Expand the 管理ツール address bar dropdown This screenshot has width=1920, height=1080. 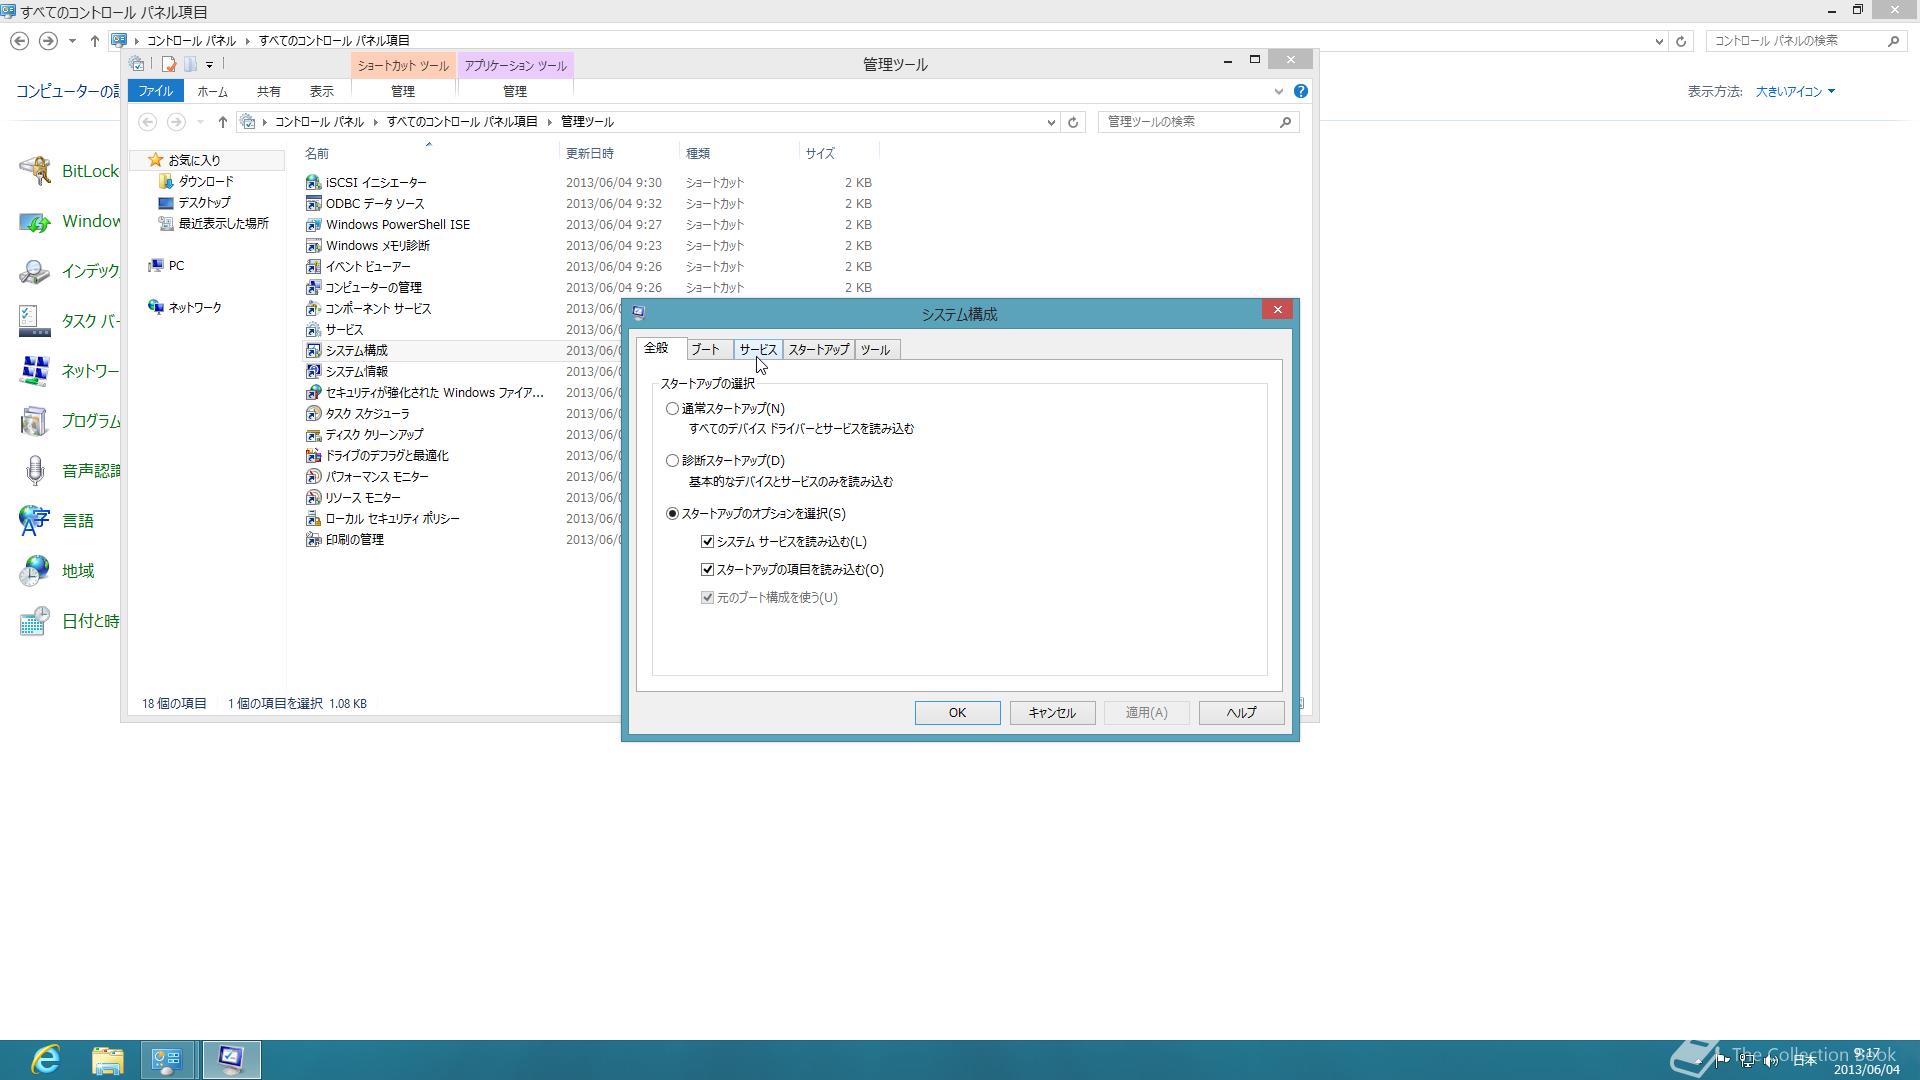(x=1051, y=122)
